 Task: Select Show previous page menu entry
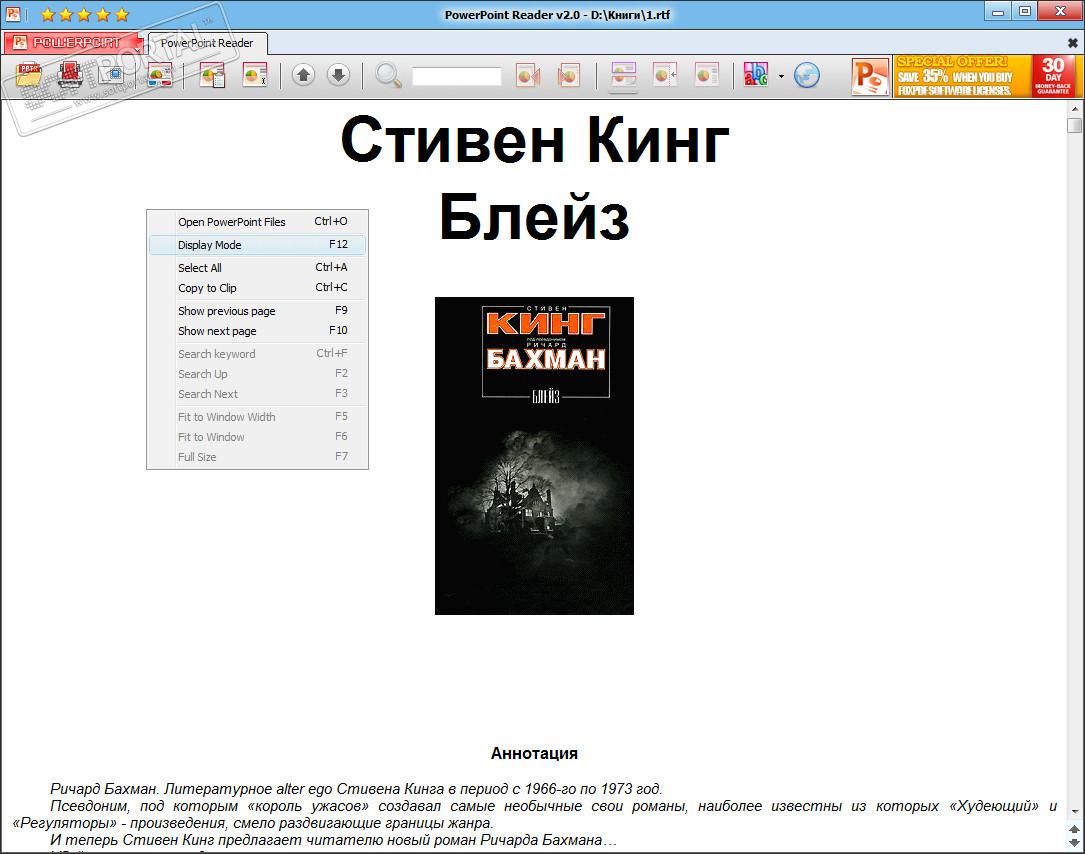click(257, 310)
